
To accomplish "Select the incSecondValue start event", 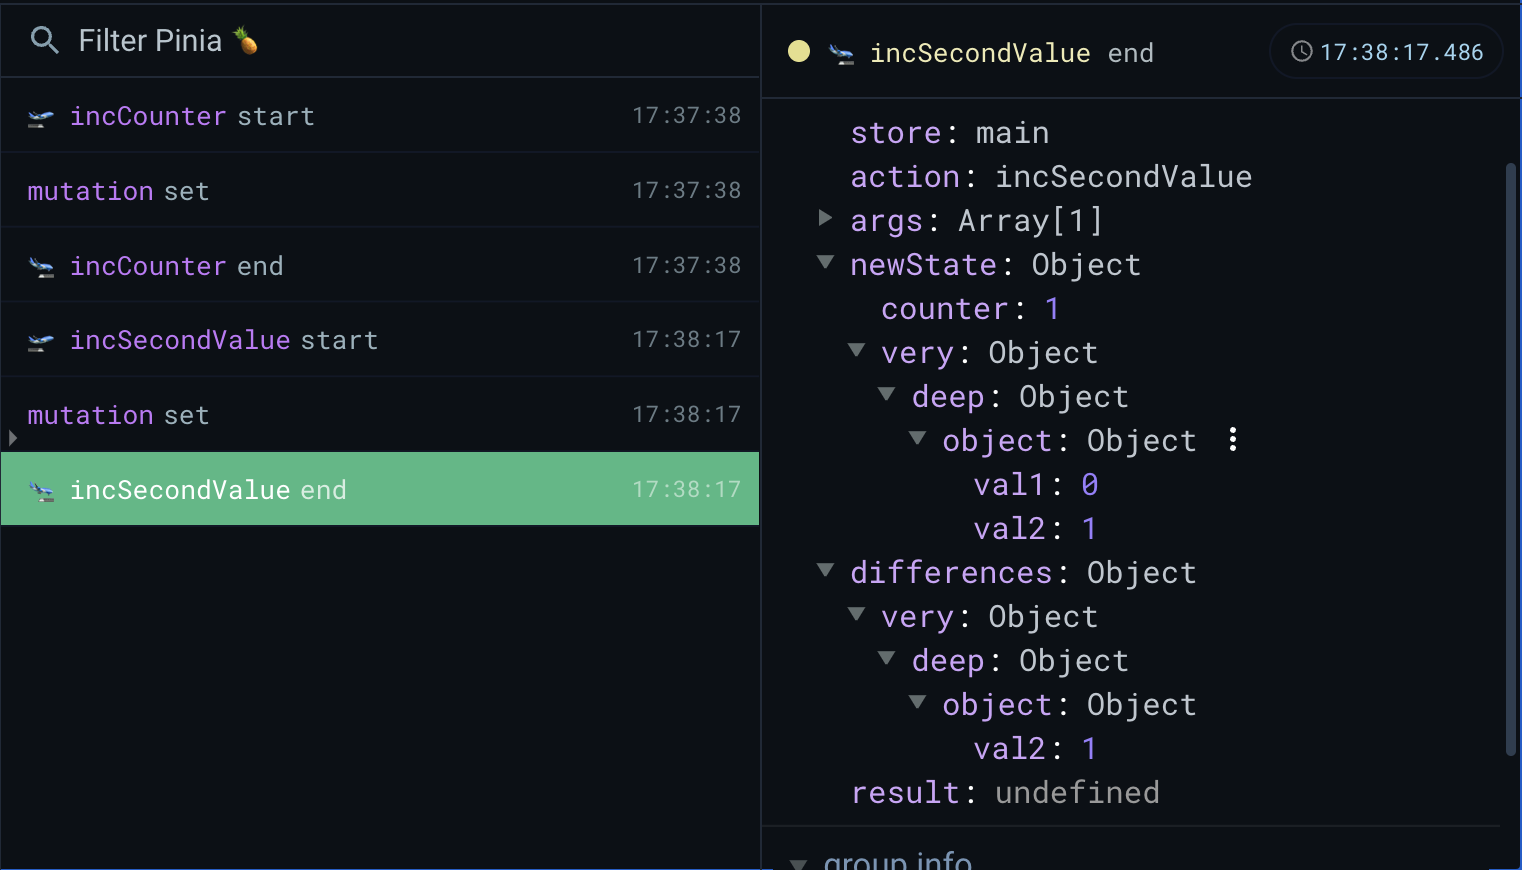I will (x=380, y=340).
